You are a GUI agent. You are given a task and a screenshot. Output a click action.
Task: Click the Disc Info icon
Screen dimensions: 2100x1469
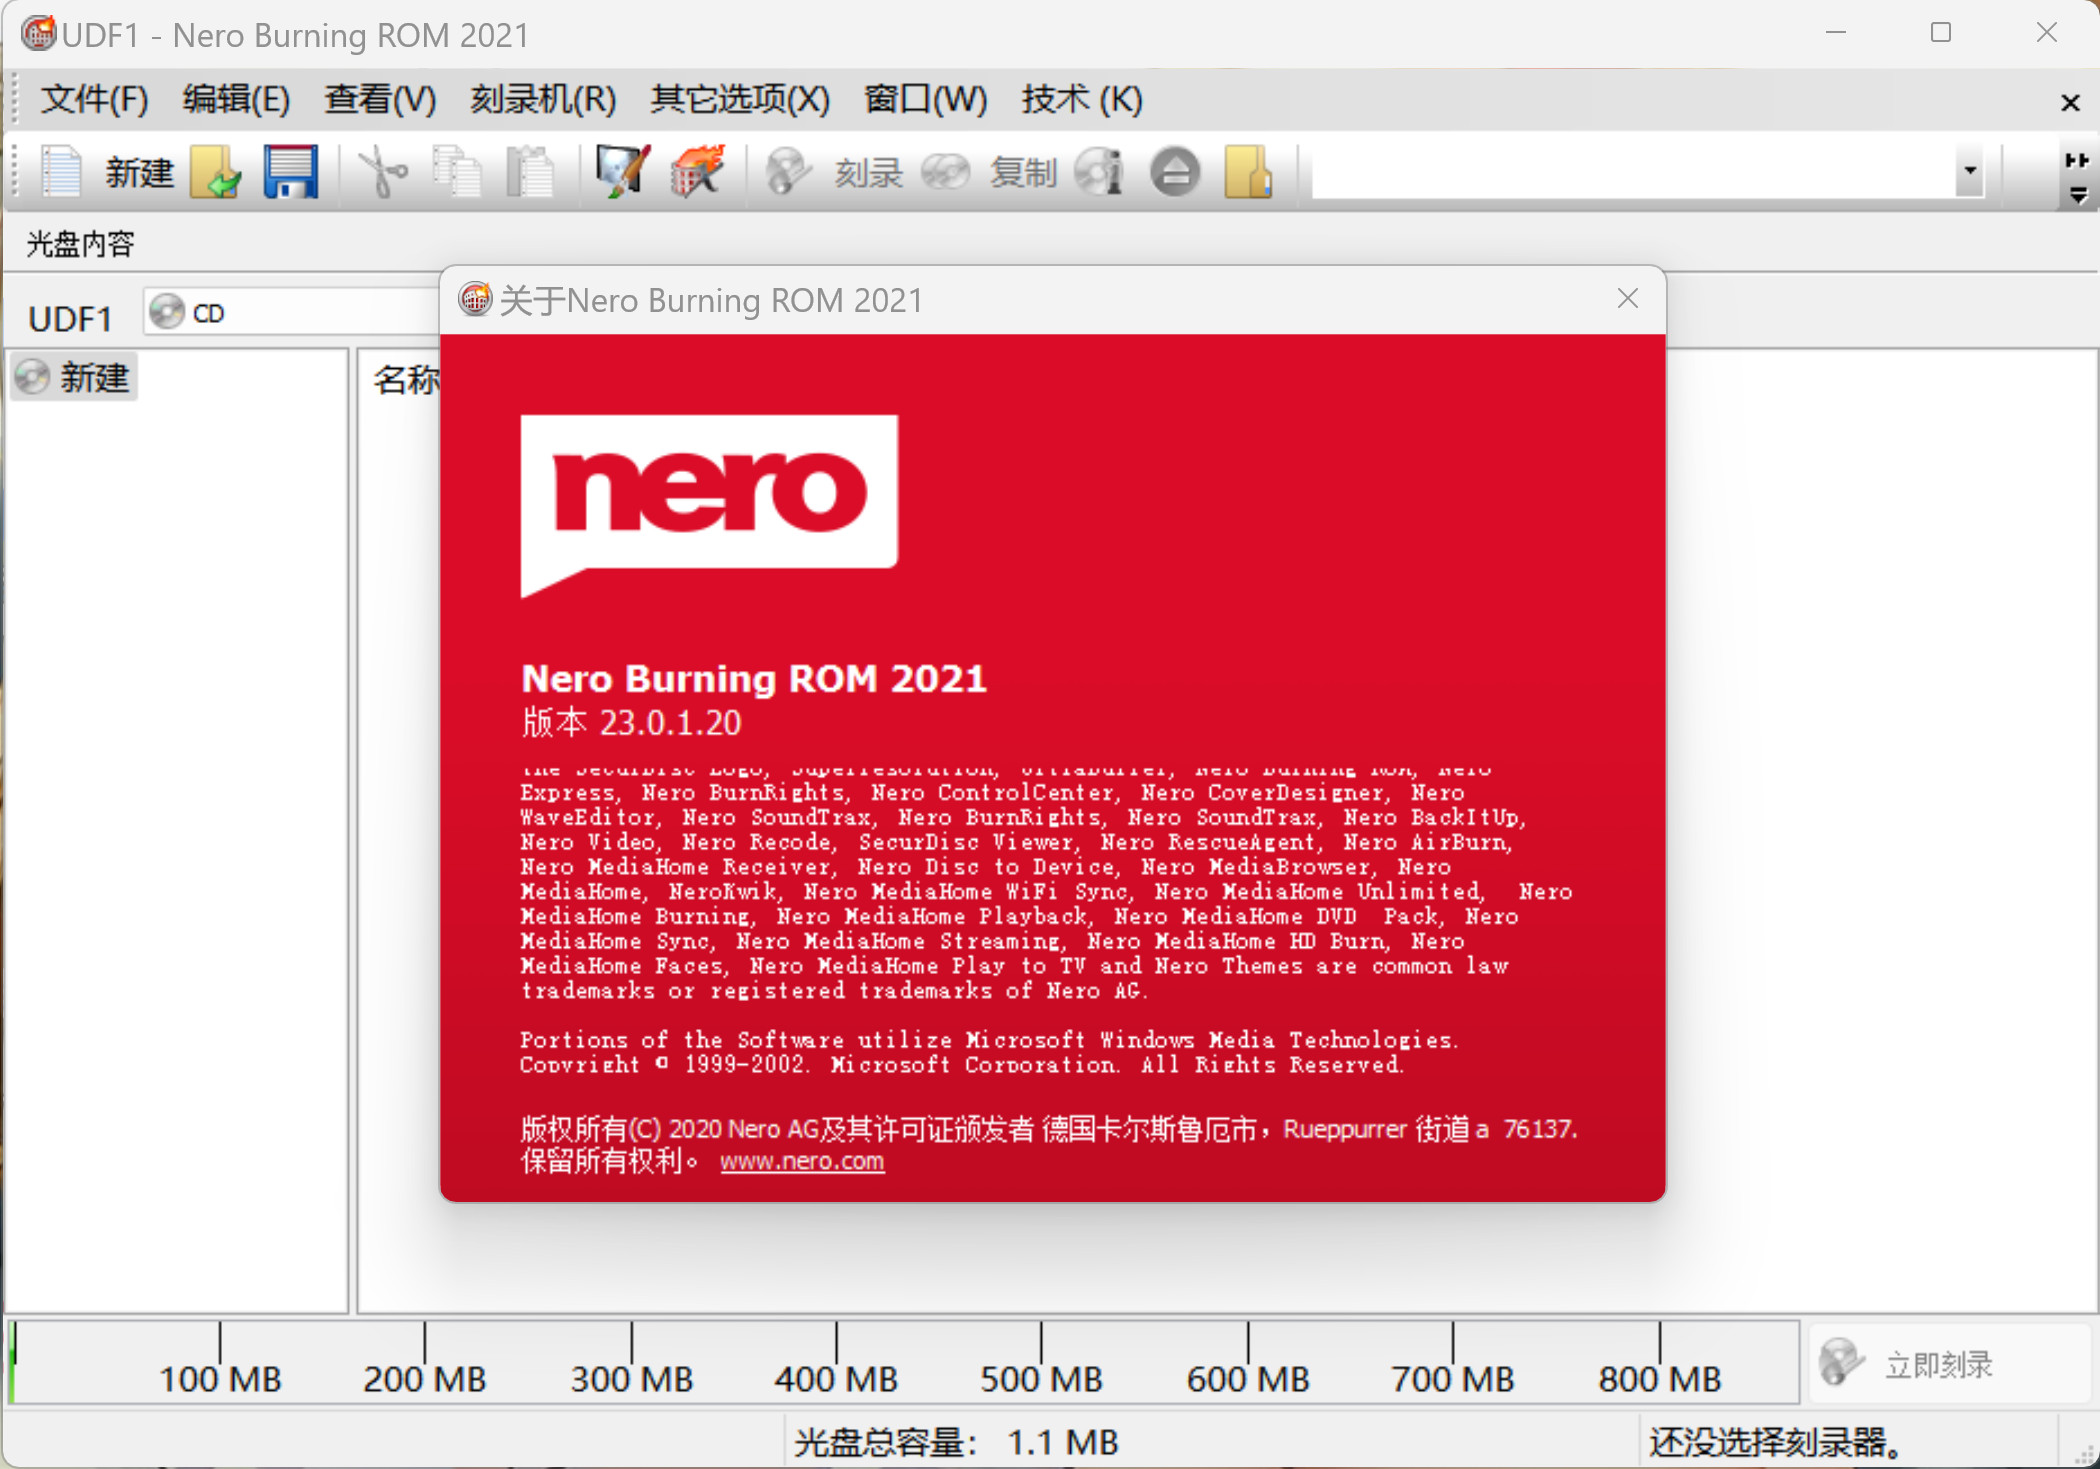pos(1100,172)
